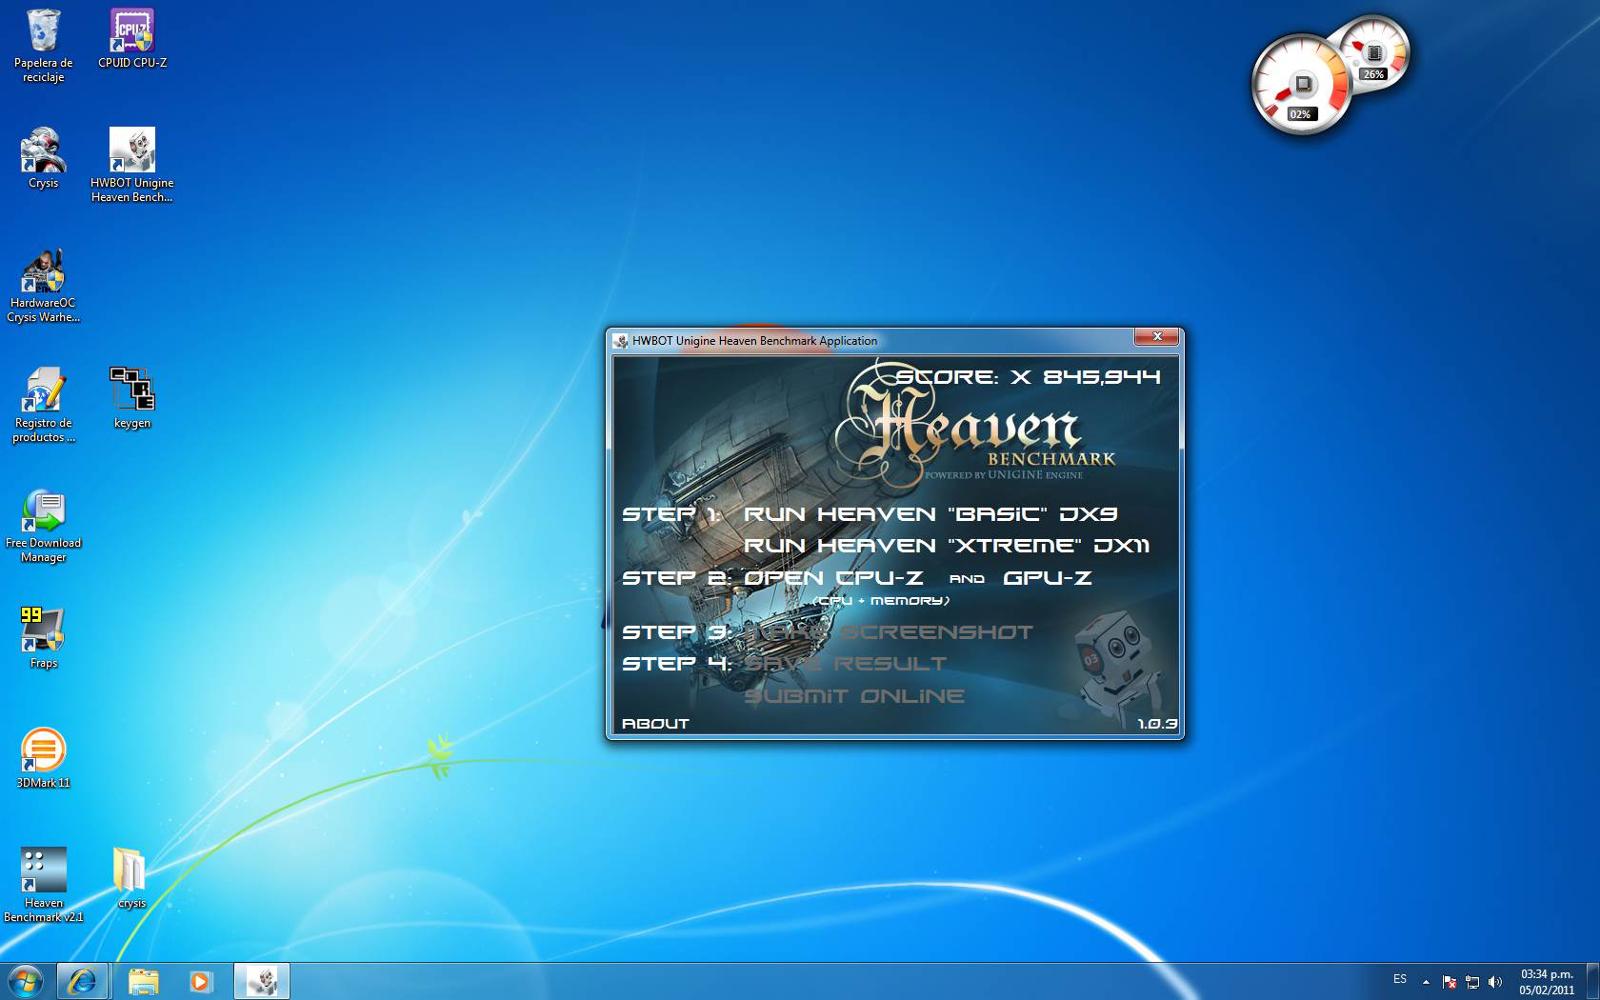
Task: Close the HWBOT Heaven Benchmark window
Action: coord(1157,337)
